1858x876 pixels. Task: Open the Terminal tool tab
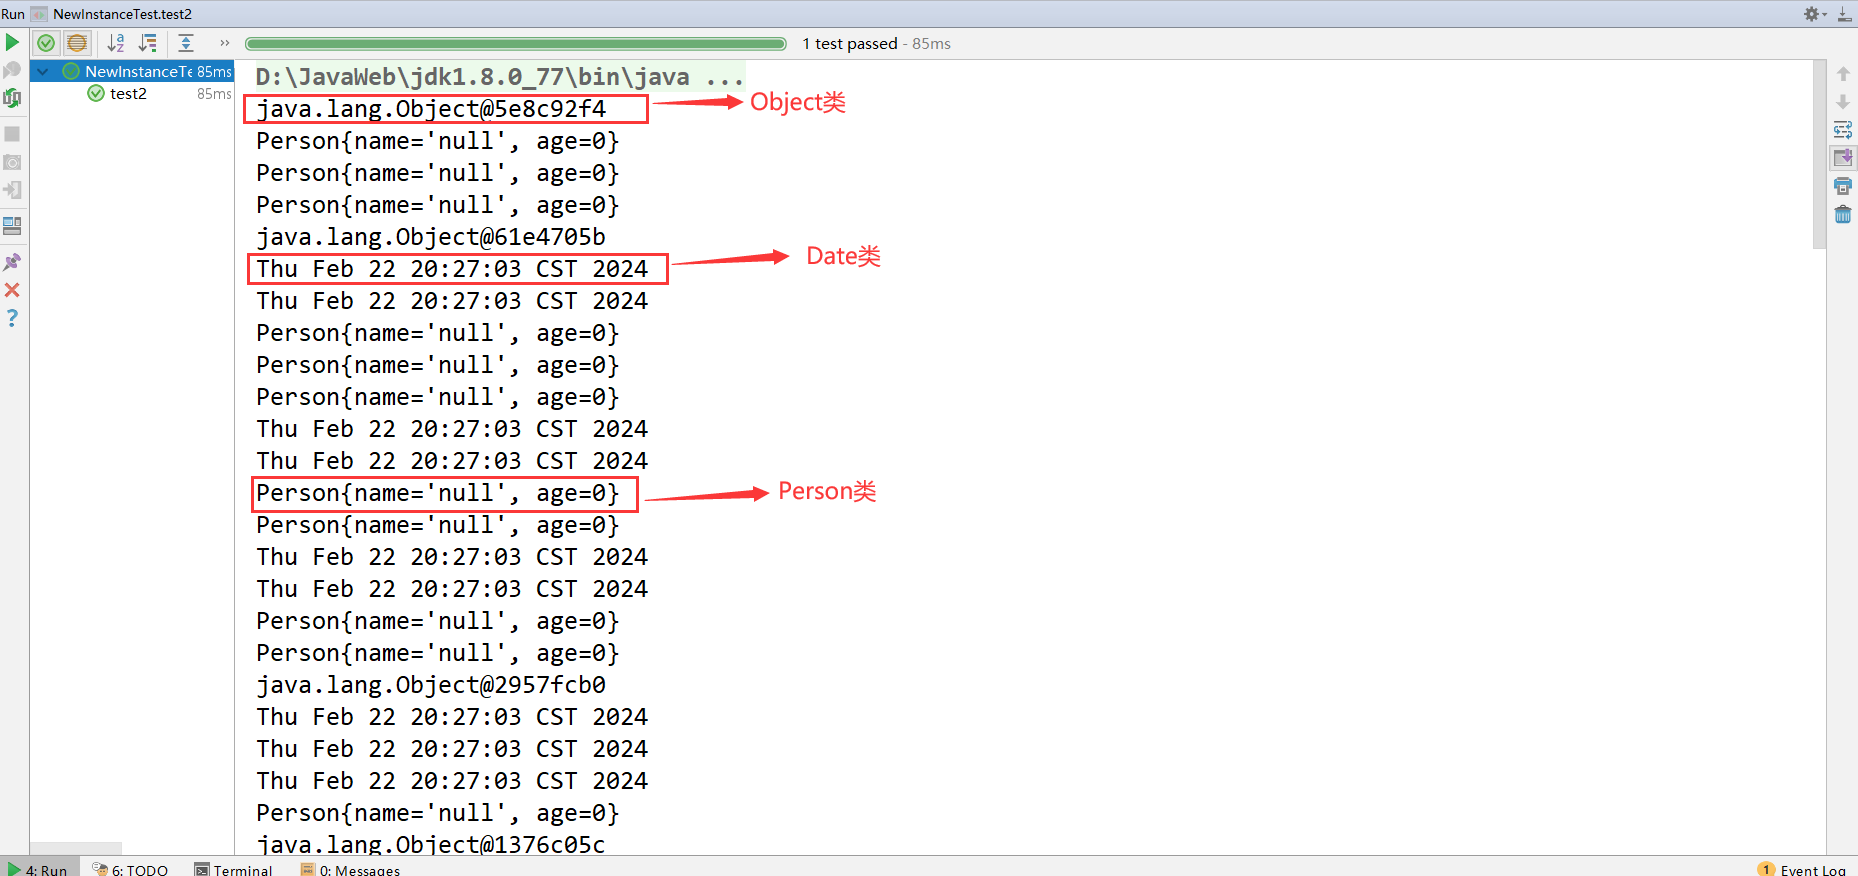pyautogui.click(x=234, y=869)
